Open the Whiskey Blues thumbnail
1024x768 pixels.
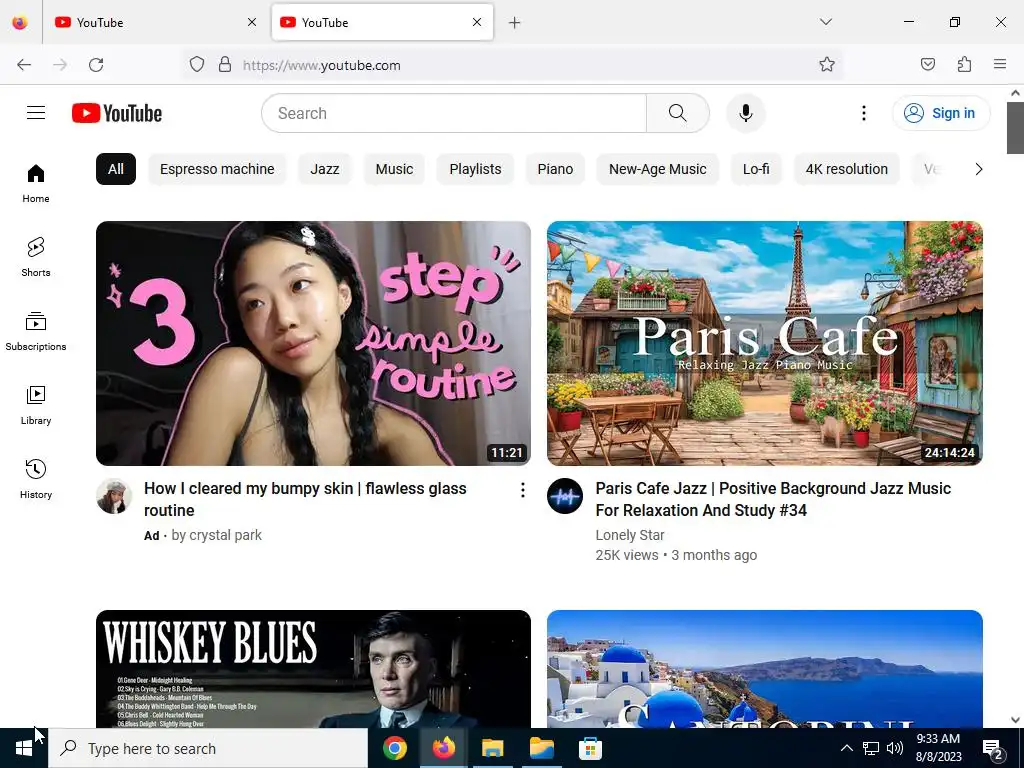click(x=313, y=669)
